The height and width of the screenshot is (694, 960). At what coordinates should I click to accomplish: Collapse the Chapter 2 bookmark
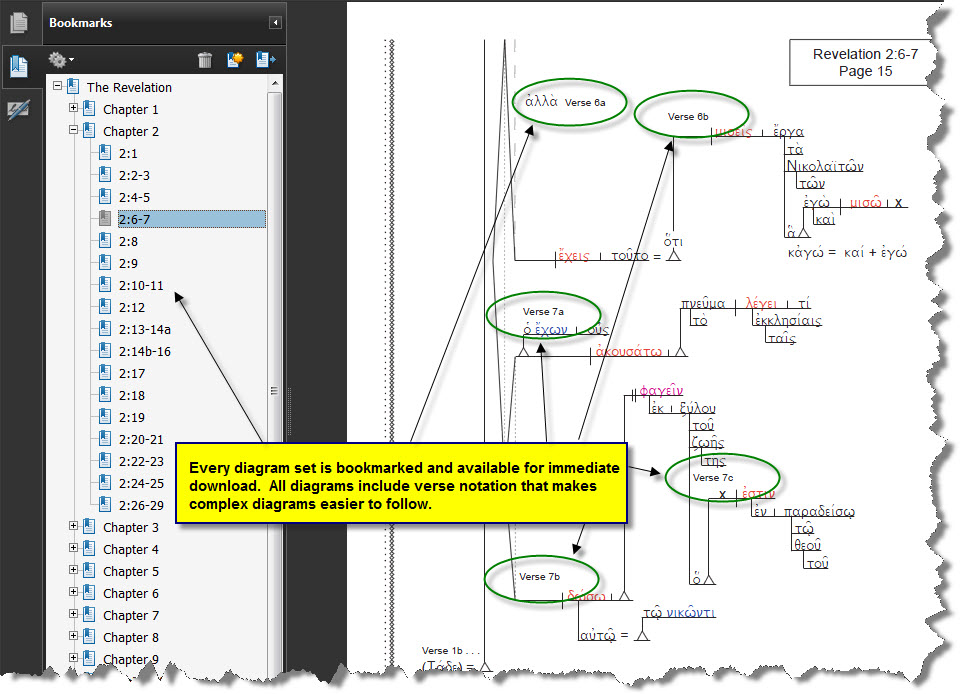[73, 131]
